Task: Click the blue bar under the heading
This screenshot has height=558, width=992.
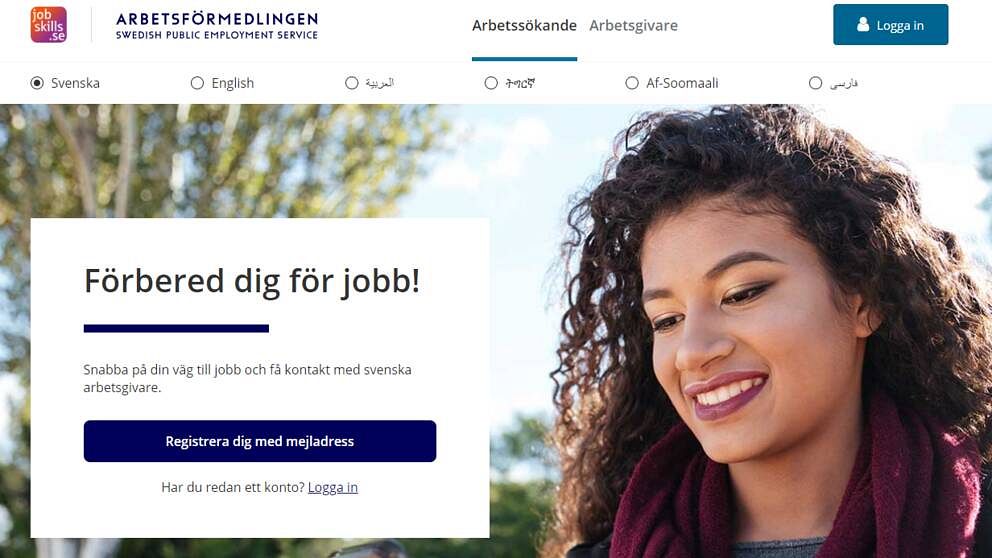Action: tap(176, 328)
